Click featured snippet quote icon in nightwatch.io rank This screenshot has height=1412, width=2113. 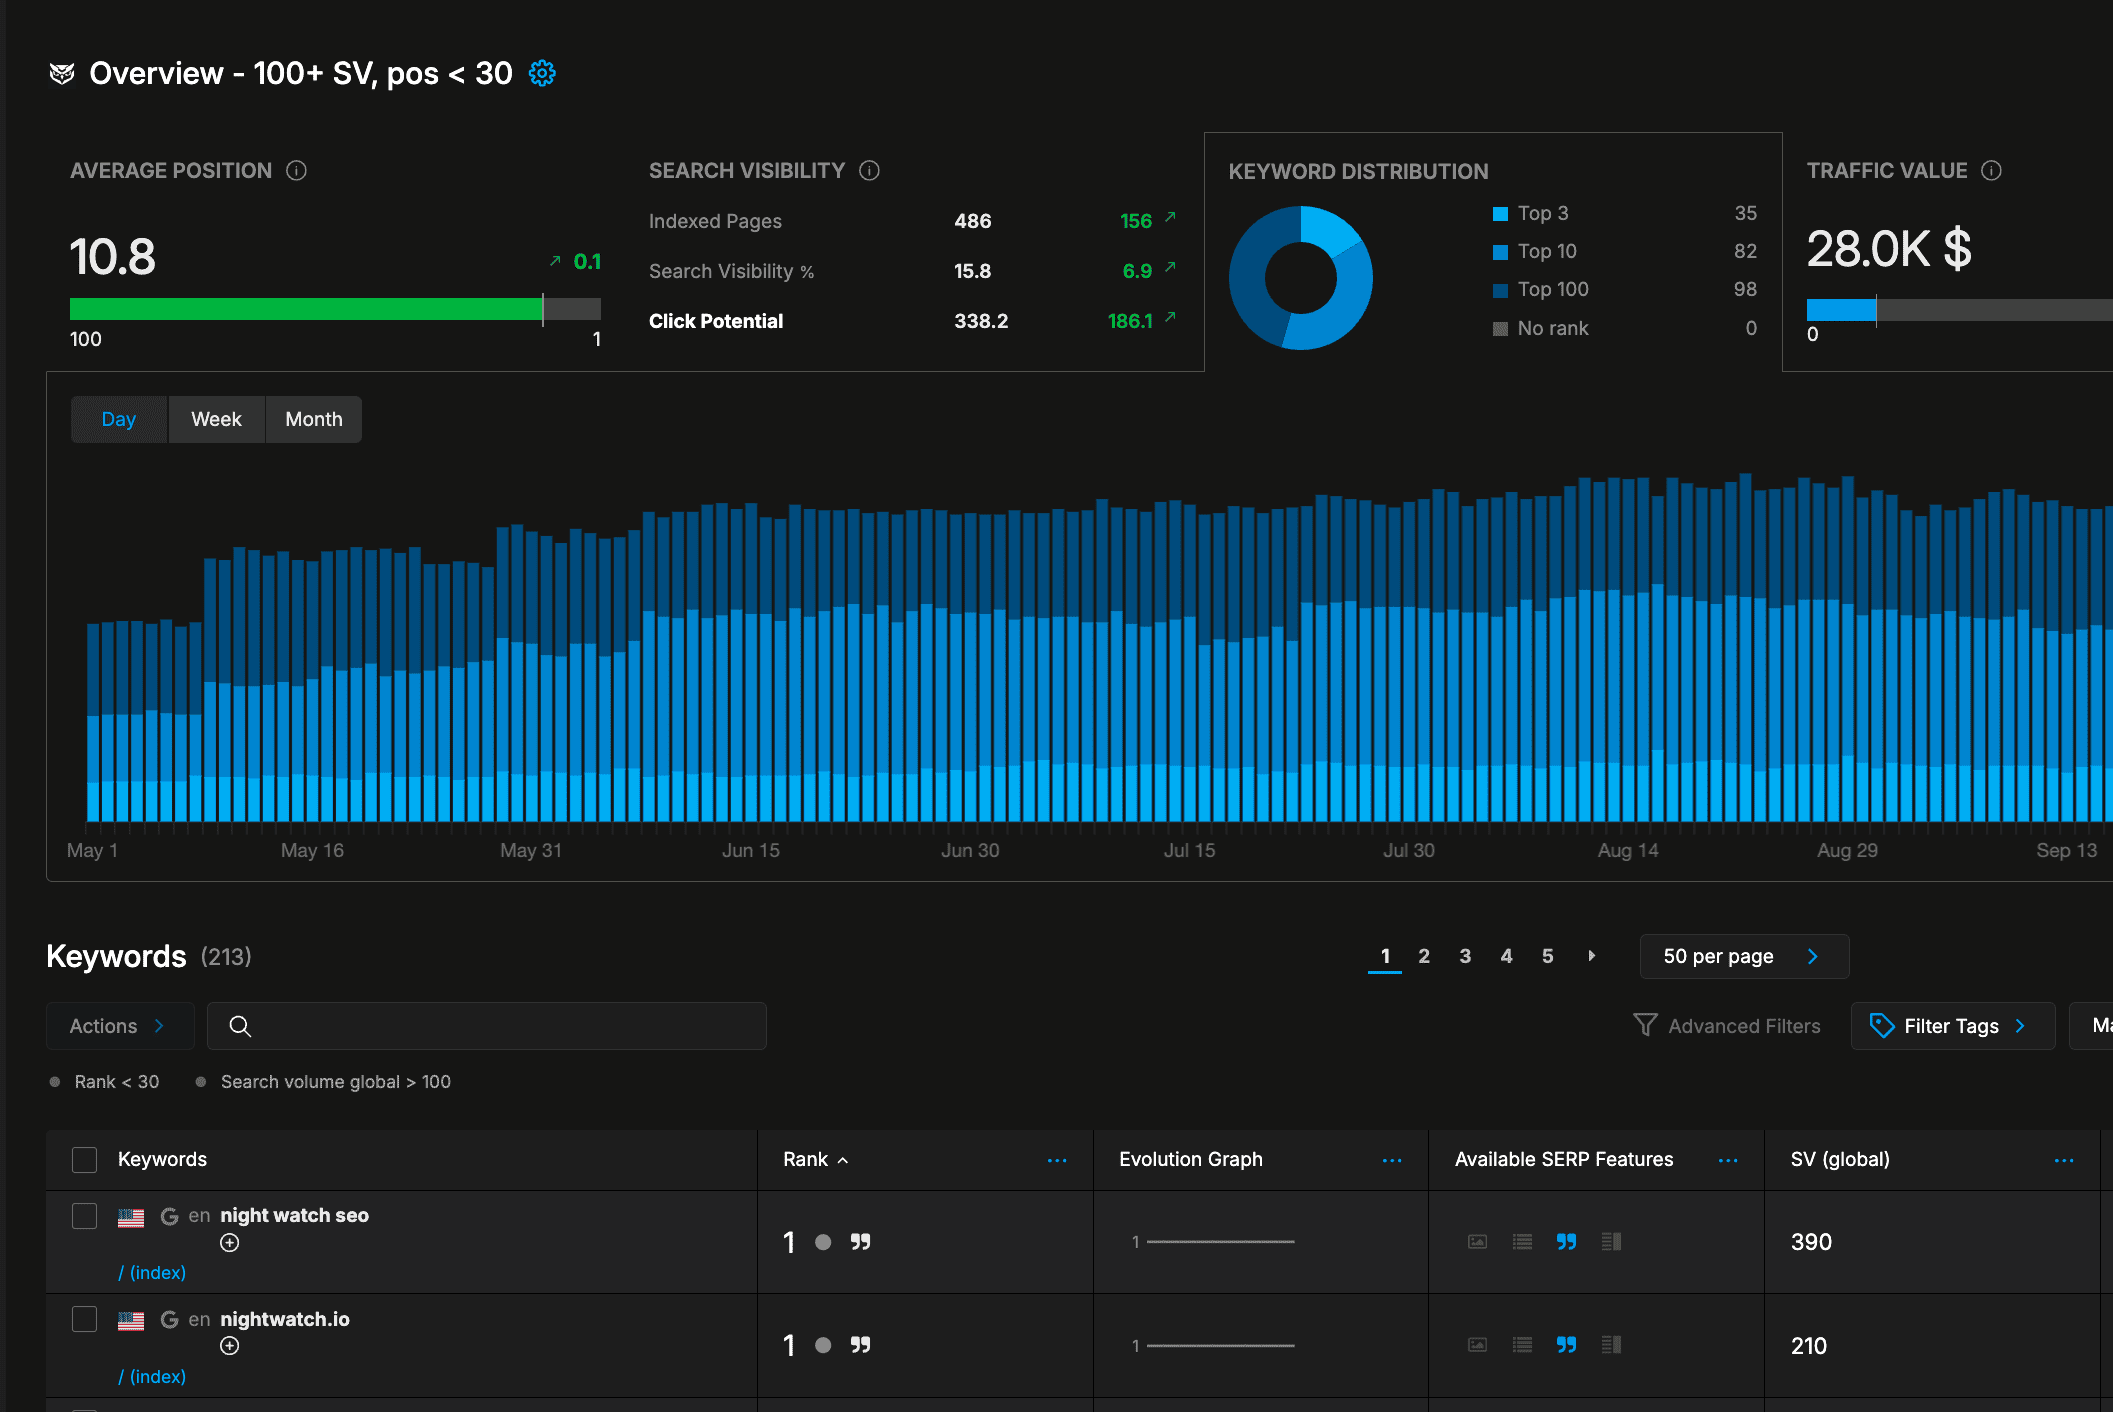pyautogui.click(x=860, y=1345)
